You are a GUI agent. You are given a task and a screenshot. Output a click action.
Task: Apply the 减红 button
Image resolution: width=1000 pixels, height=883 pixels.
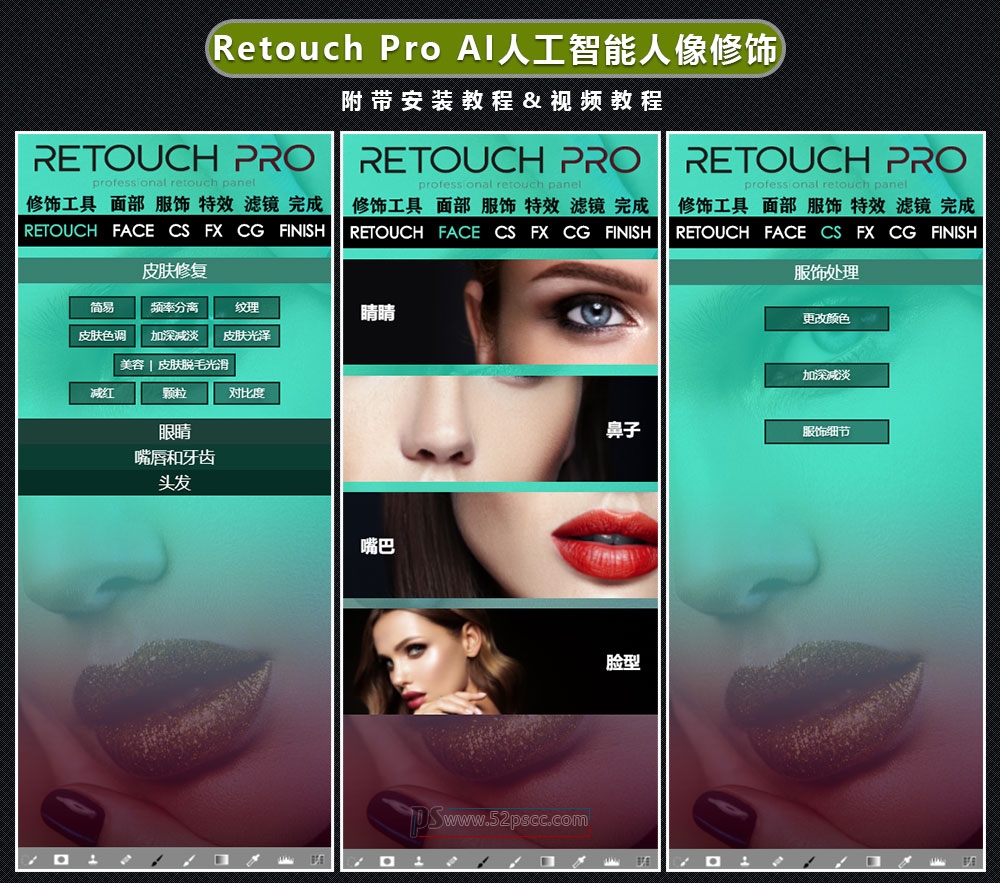pyautogui.click(x=102, y=393)
